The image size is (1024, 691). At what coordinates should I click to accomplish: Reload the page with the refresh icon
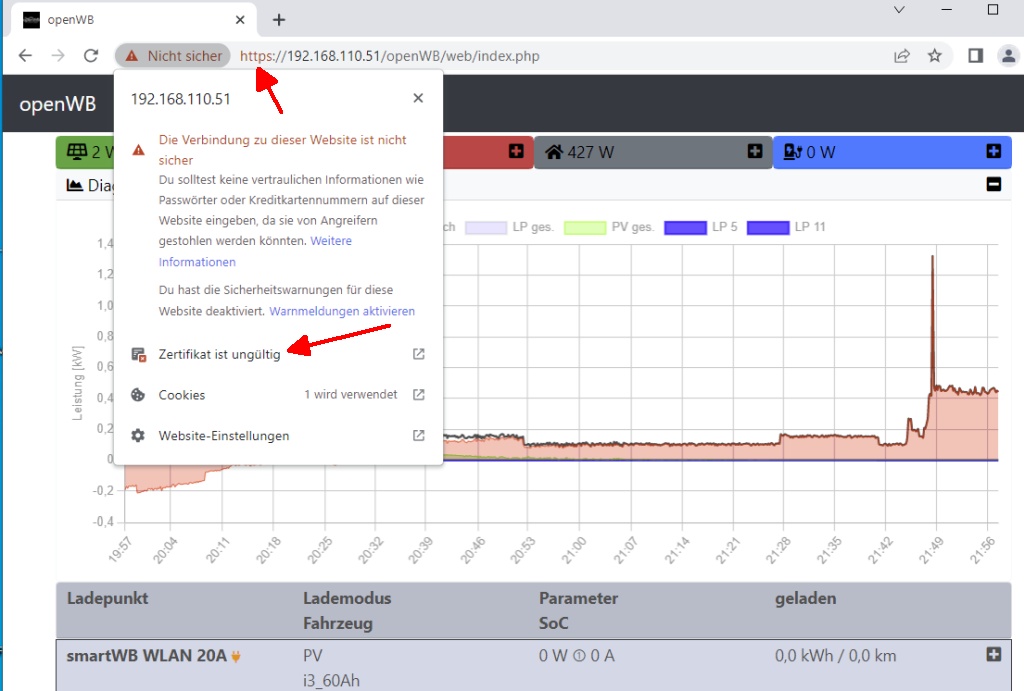91,56
